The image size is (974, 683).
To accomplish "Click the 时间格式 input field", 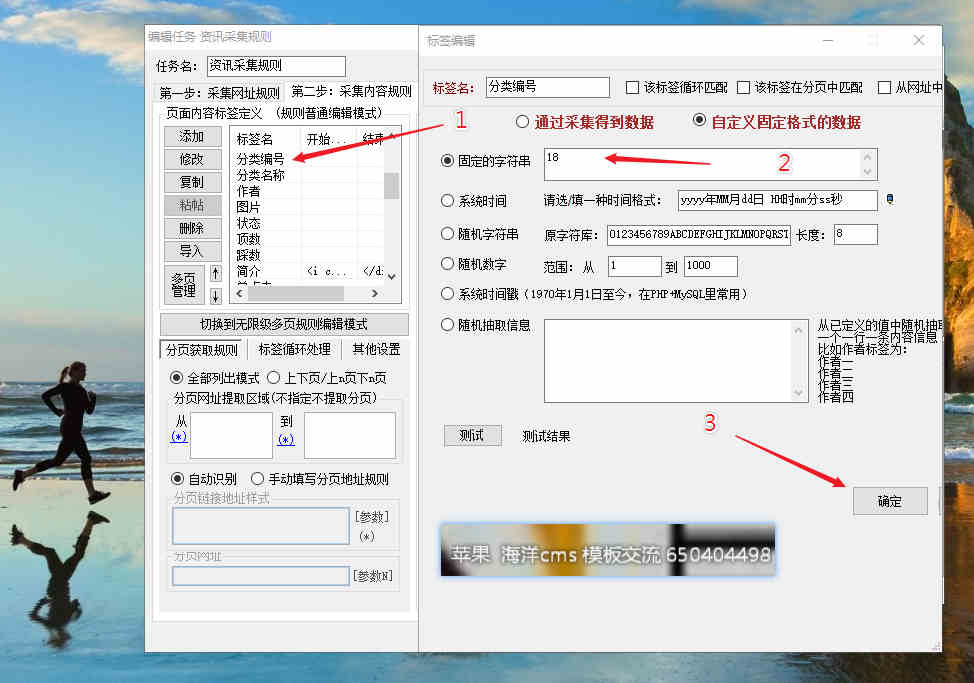I will point(776,200).
